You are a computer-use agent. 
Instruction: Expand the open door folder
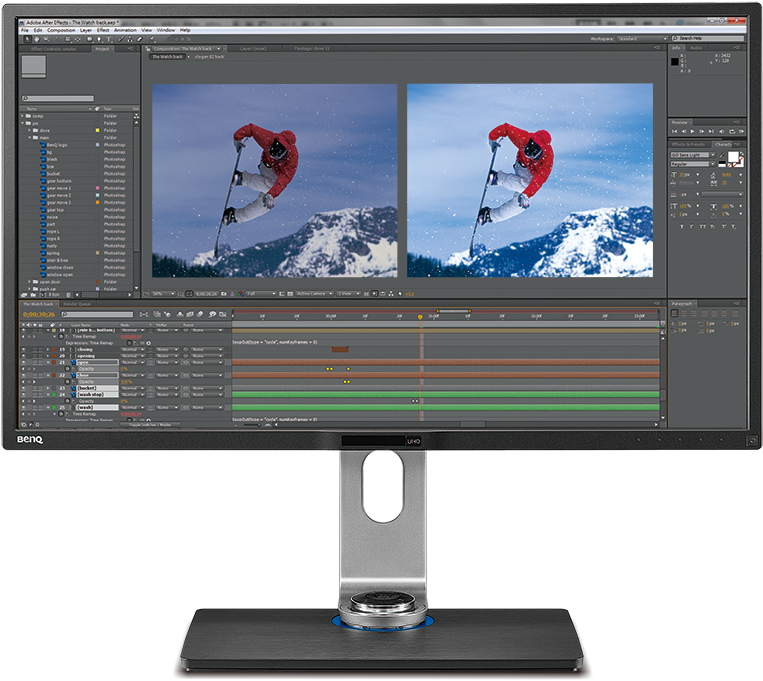click(29, 282)
